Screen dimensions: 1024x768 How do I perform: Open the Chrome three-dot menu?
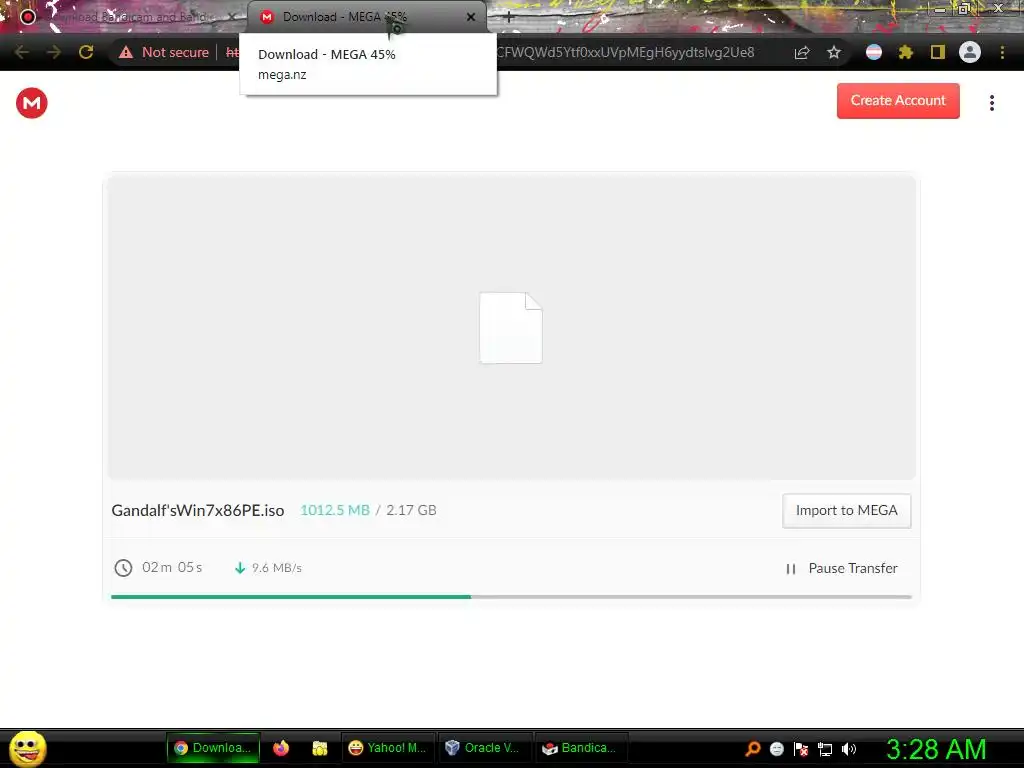tap(1002, 52)
